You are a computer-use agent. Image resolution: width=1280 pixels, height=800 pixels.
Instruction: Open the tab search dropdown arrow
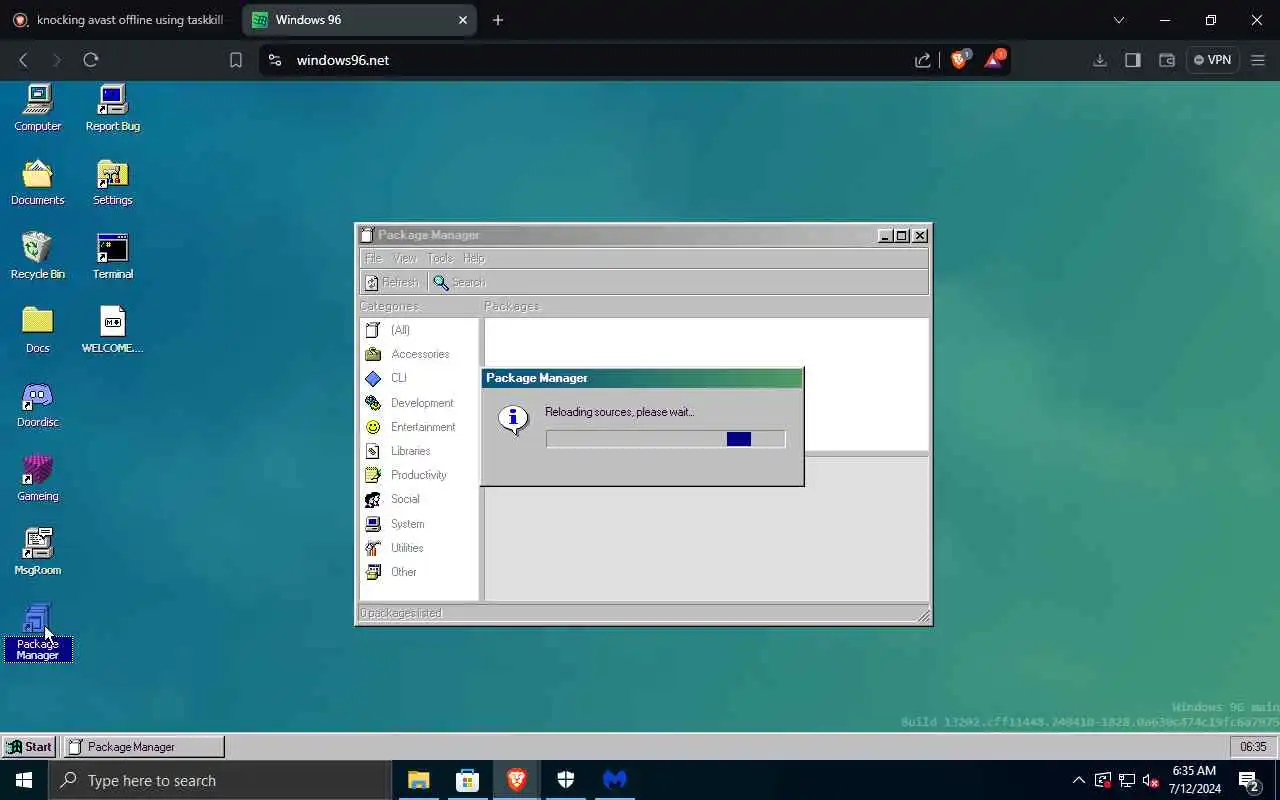pyautogui.click(x=1119, y=20)
